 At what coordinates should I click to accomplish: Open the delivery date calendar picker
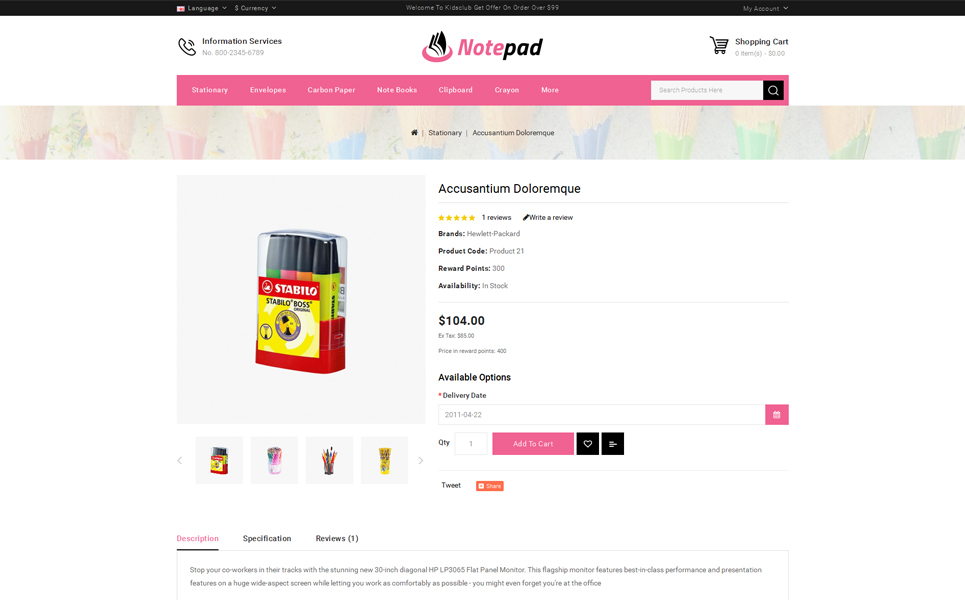[x=777, y=415]
